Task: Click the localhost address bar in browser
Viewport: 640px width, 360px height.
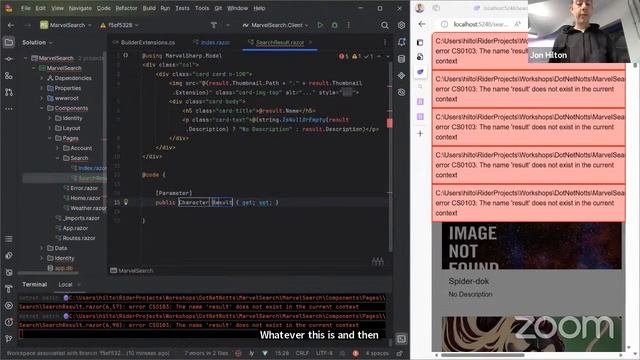Action: pos(481,24)
